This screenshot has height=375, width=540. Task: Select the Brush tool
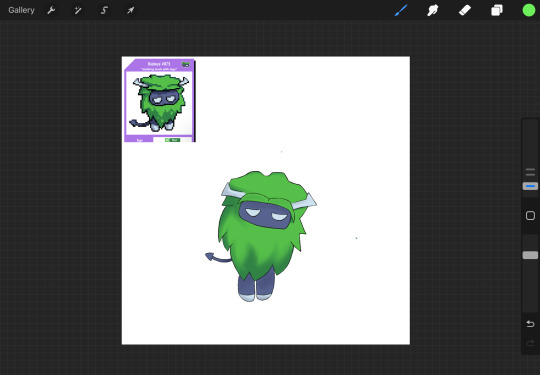(401, 10)
